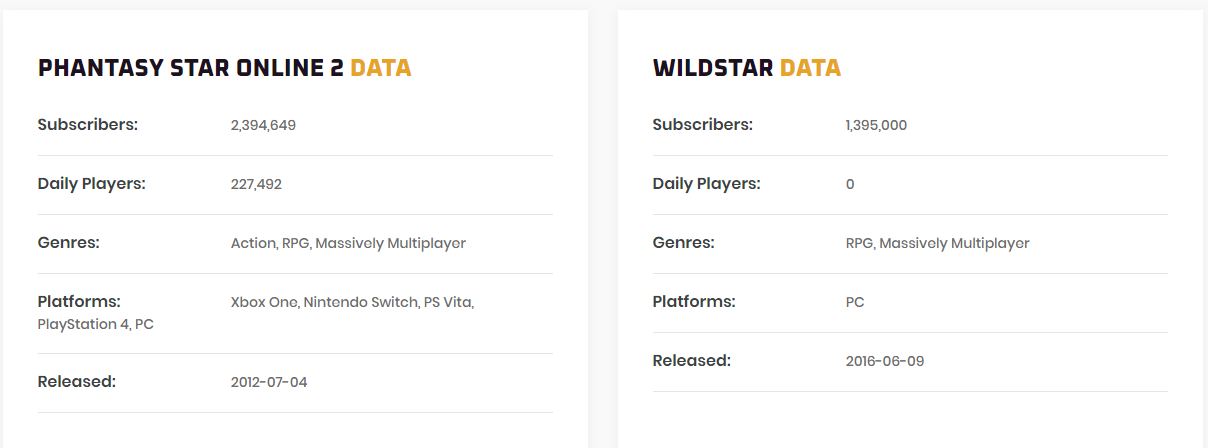Click WildStar subscribers value 1,395,000
The width and height of the screenshot is (1208, 448).
click(876, 126)
